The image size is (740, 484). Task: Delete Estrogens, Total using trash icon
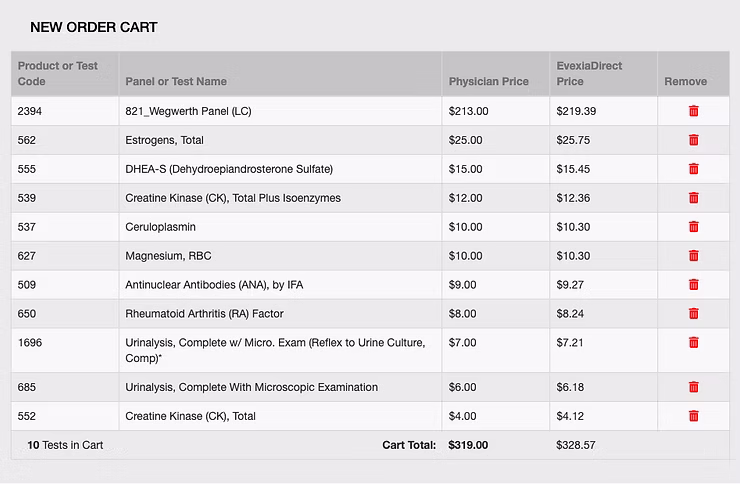tap(693, 140)
